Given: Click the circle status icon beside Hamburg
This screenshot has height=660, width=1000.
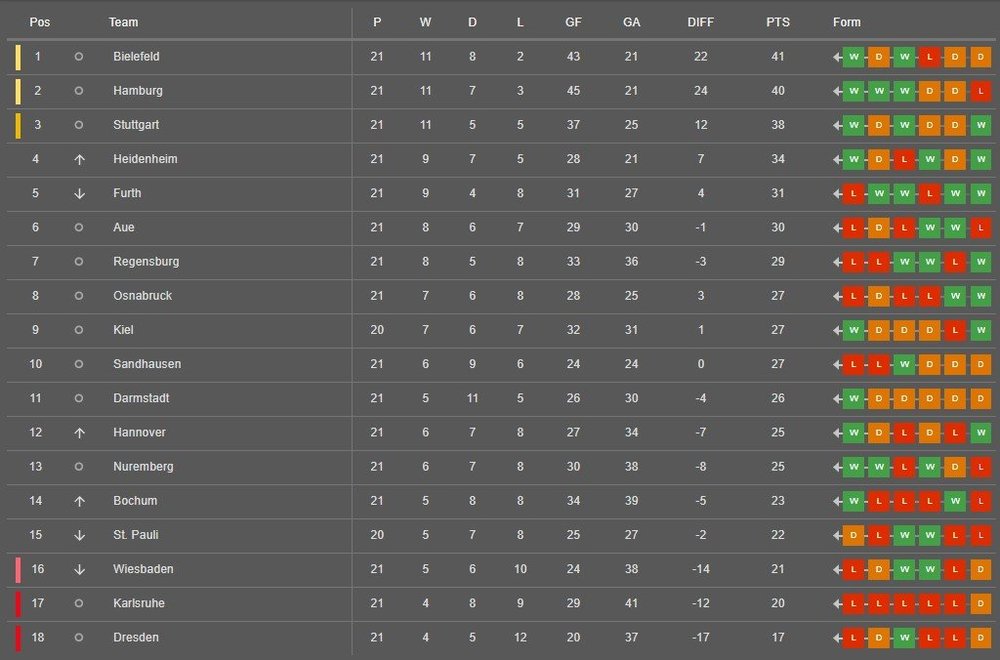Looking at the screenshot, I should pyautogui.click(x=78, y=91).
